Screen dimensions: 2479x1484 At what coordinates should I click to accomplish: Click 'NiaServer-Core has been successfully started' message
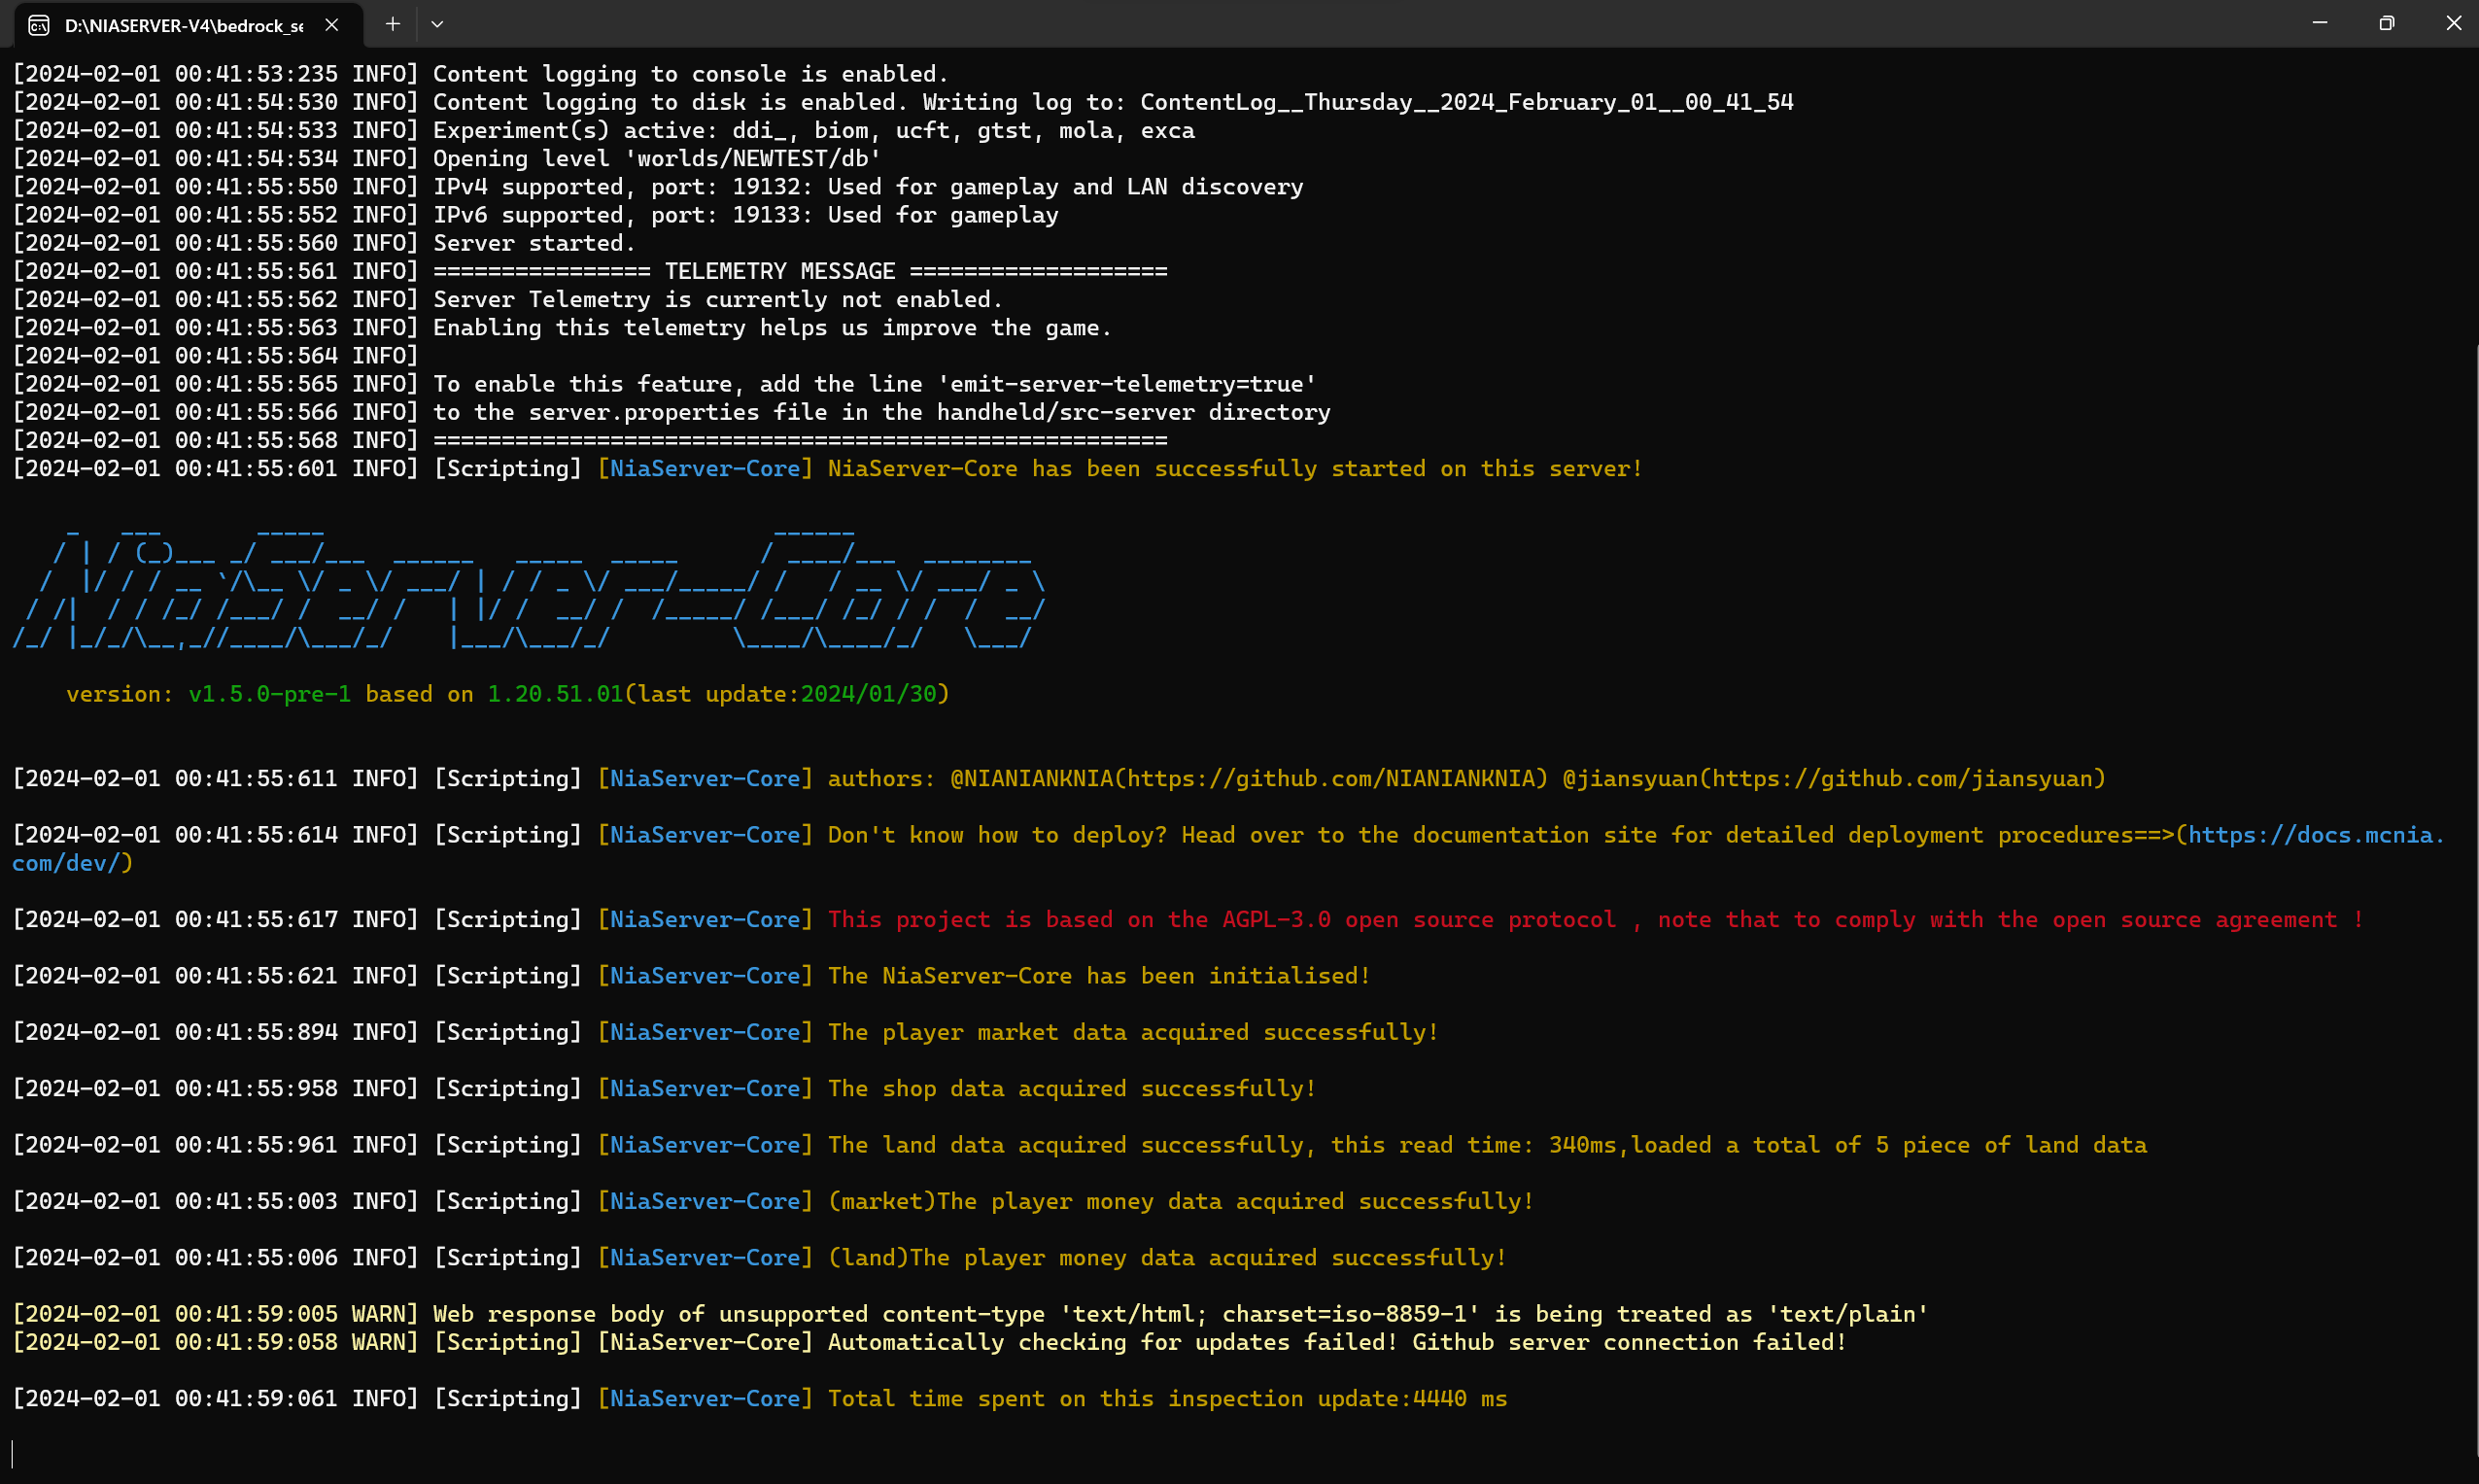[x=1235, y=469]
